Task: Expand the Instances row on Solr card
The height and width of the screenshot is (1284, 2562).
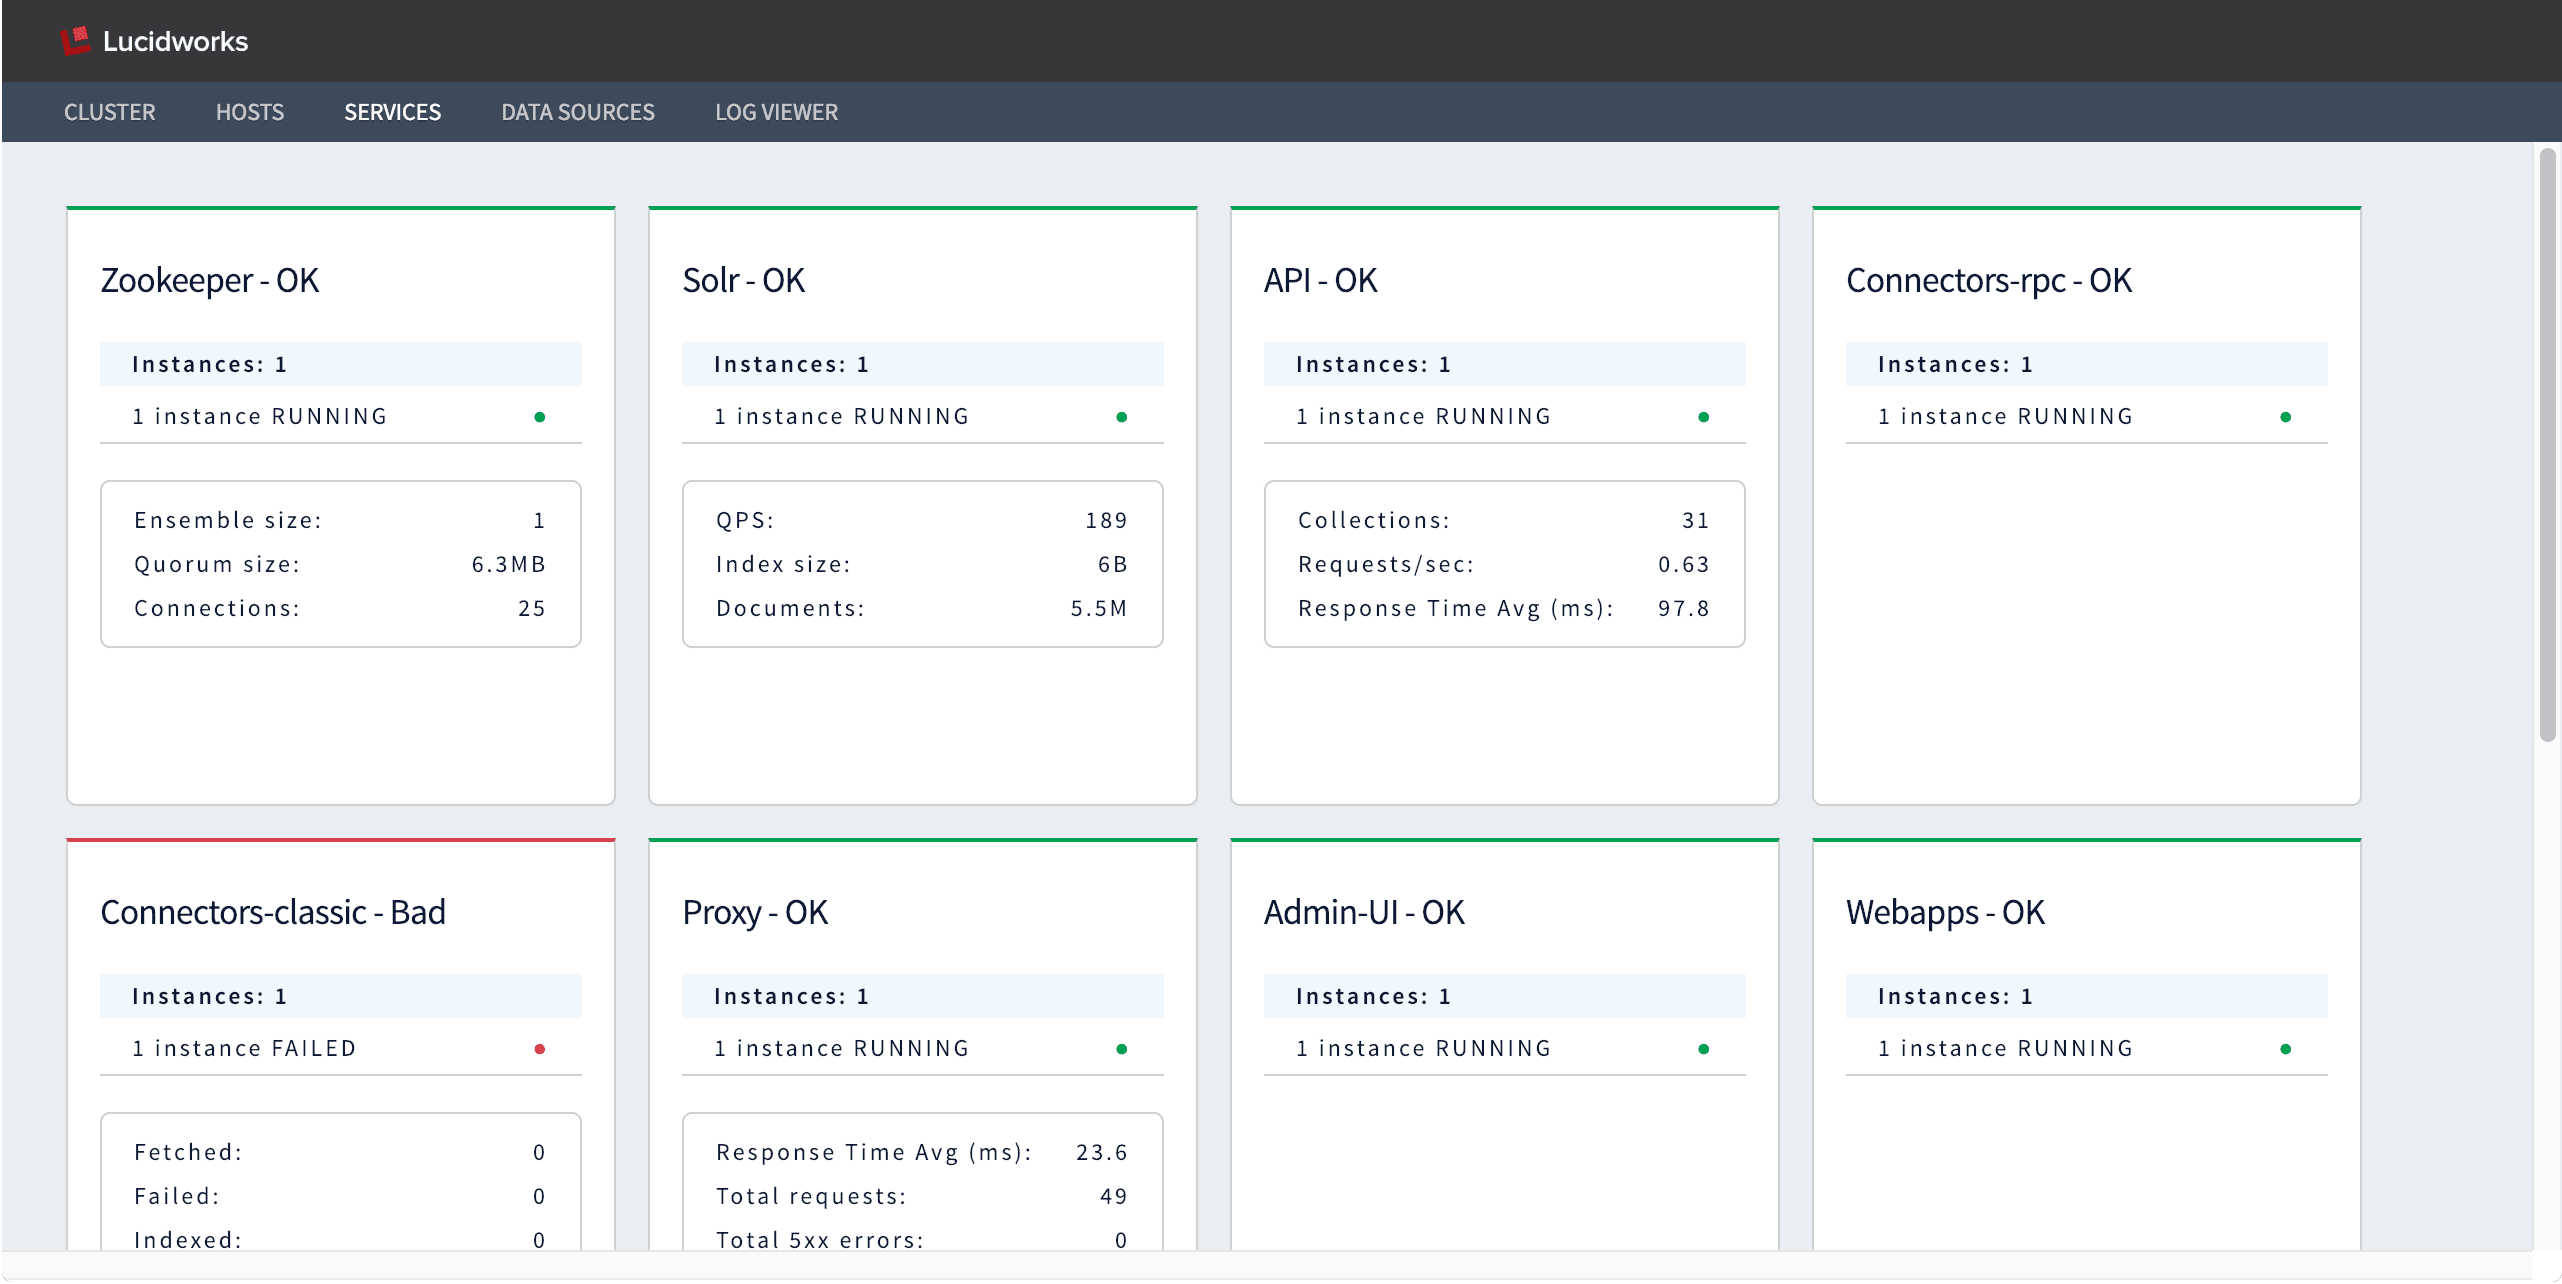Action: [922, 363]
